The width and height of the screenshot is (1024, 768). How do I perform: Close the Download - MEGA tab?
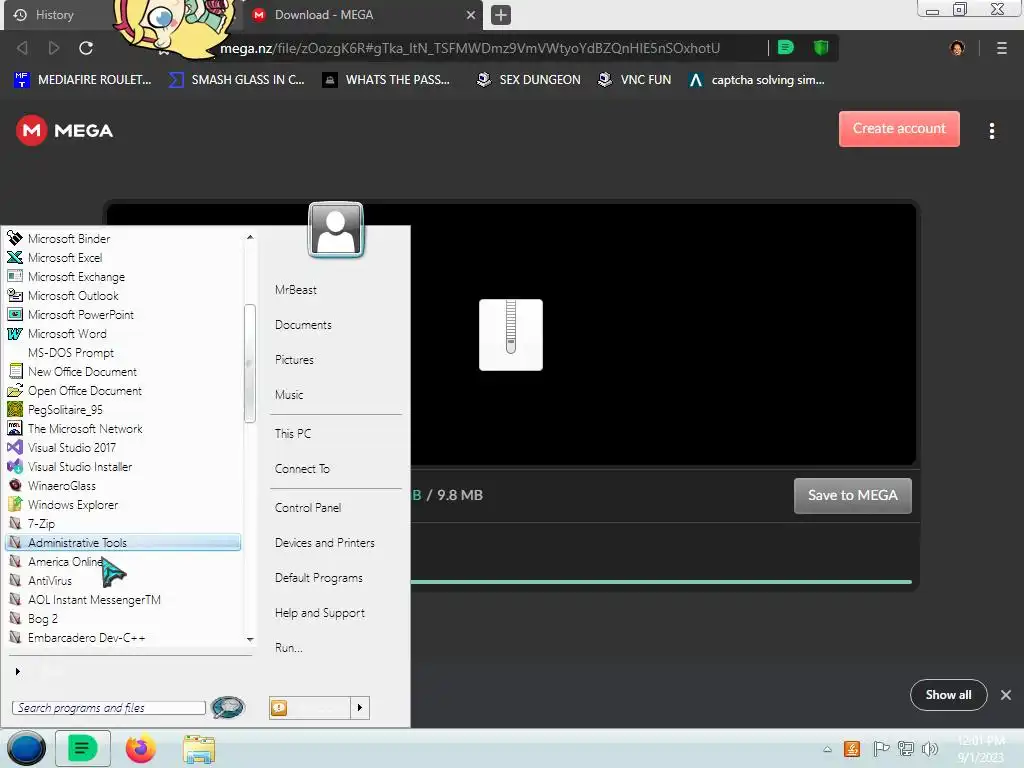[x=470, y=14]
